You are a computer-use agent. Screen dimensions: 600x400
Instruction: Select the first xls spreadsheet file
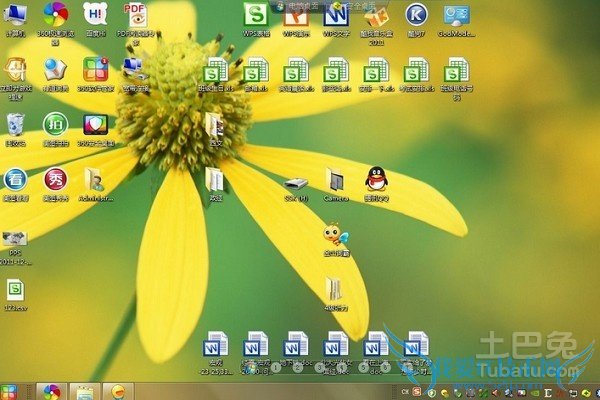(216, 71)
